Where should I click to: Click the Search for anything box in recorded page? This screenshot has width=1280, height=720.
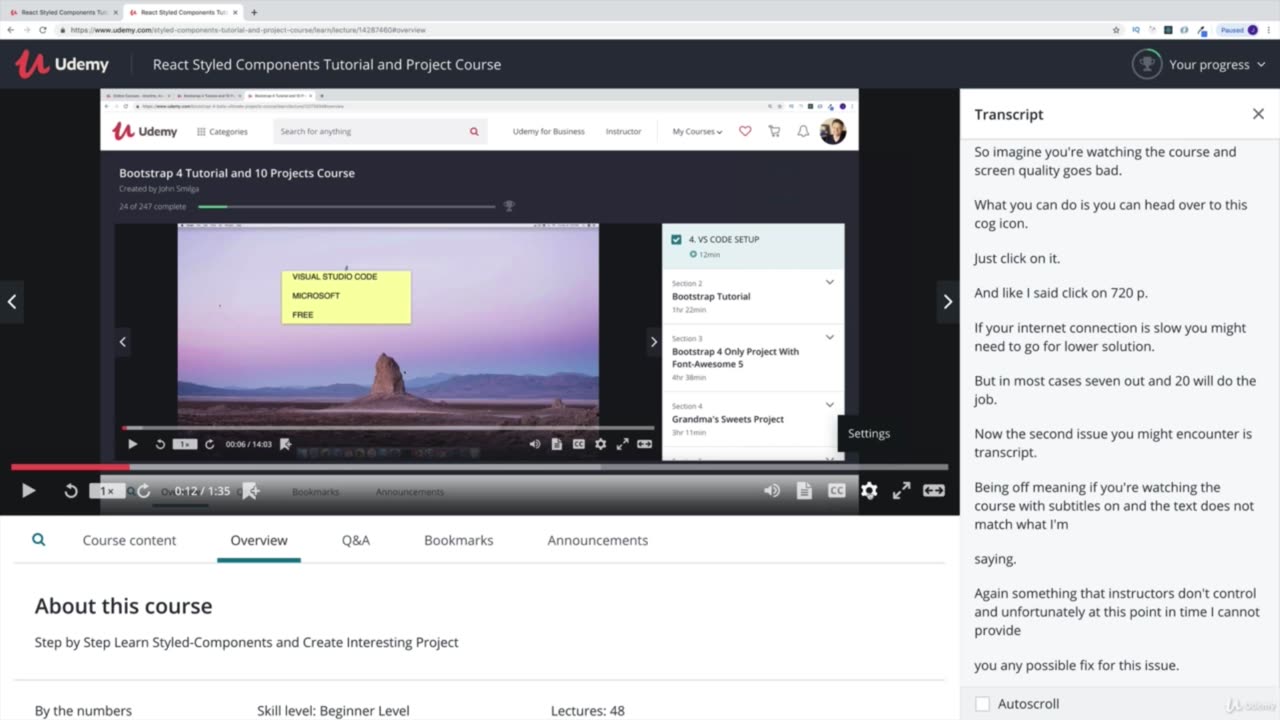(380, 131)
